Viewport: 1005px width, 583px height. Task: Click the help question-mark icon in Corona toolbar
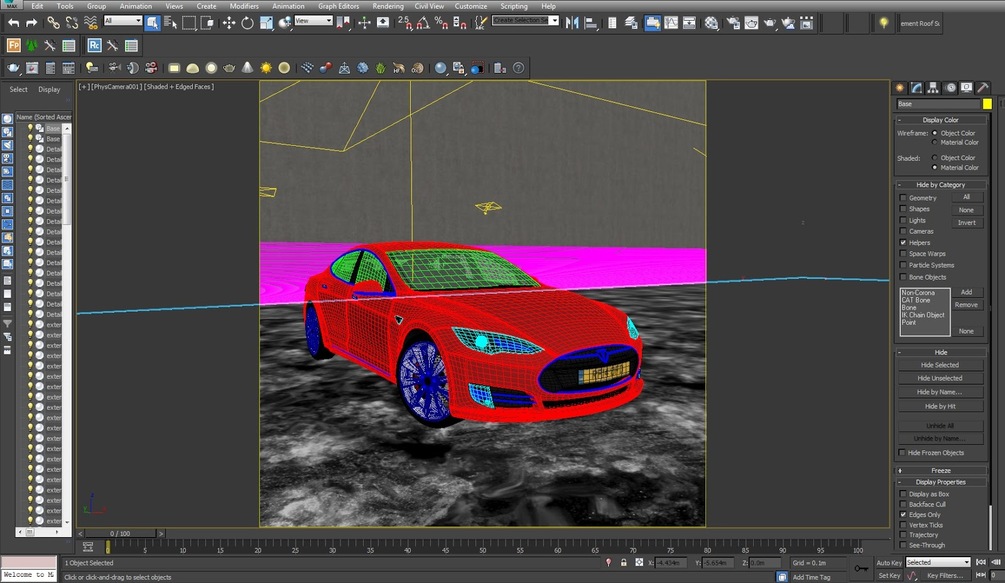point(519,68)
